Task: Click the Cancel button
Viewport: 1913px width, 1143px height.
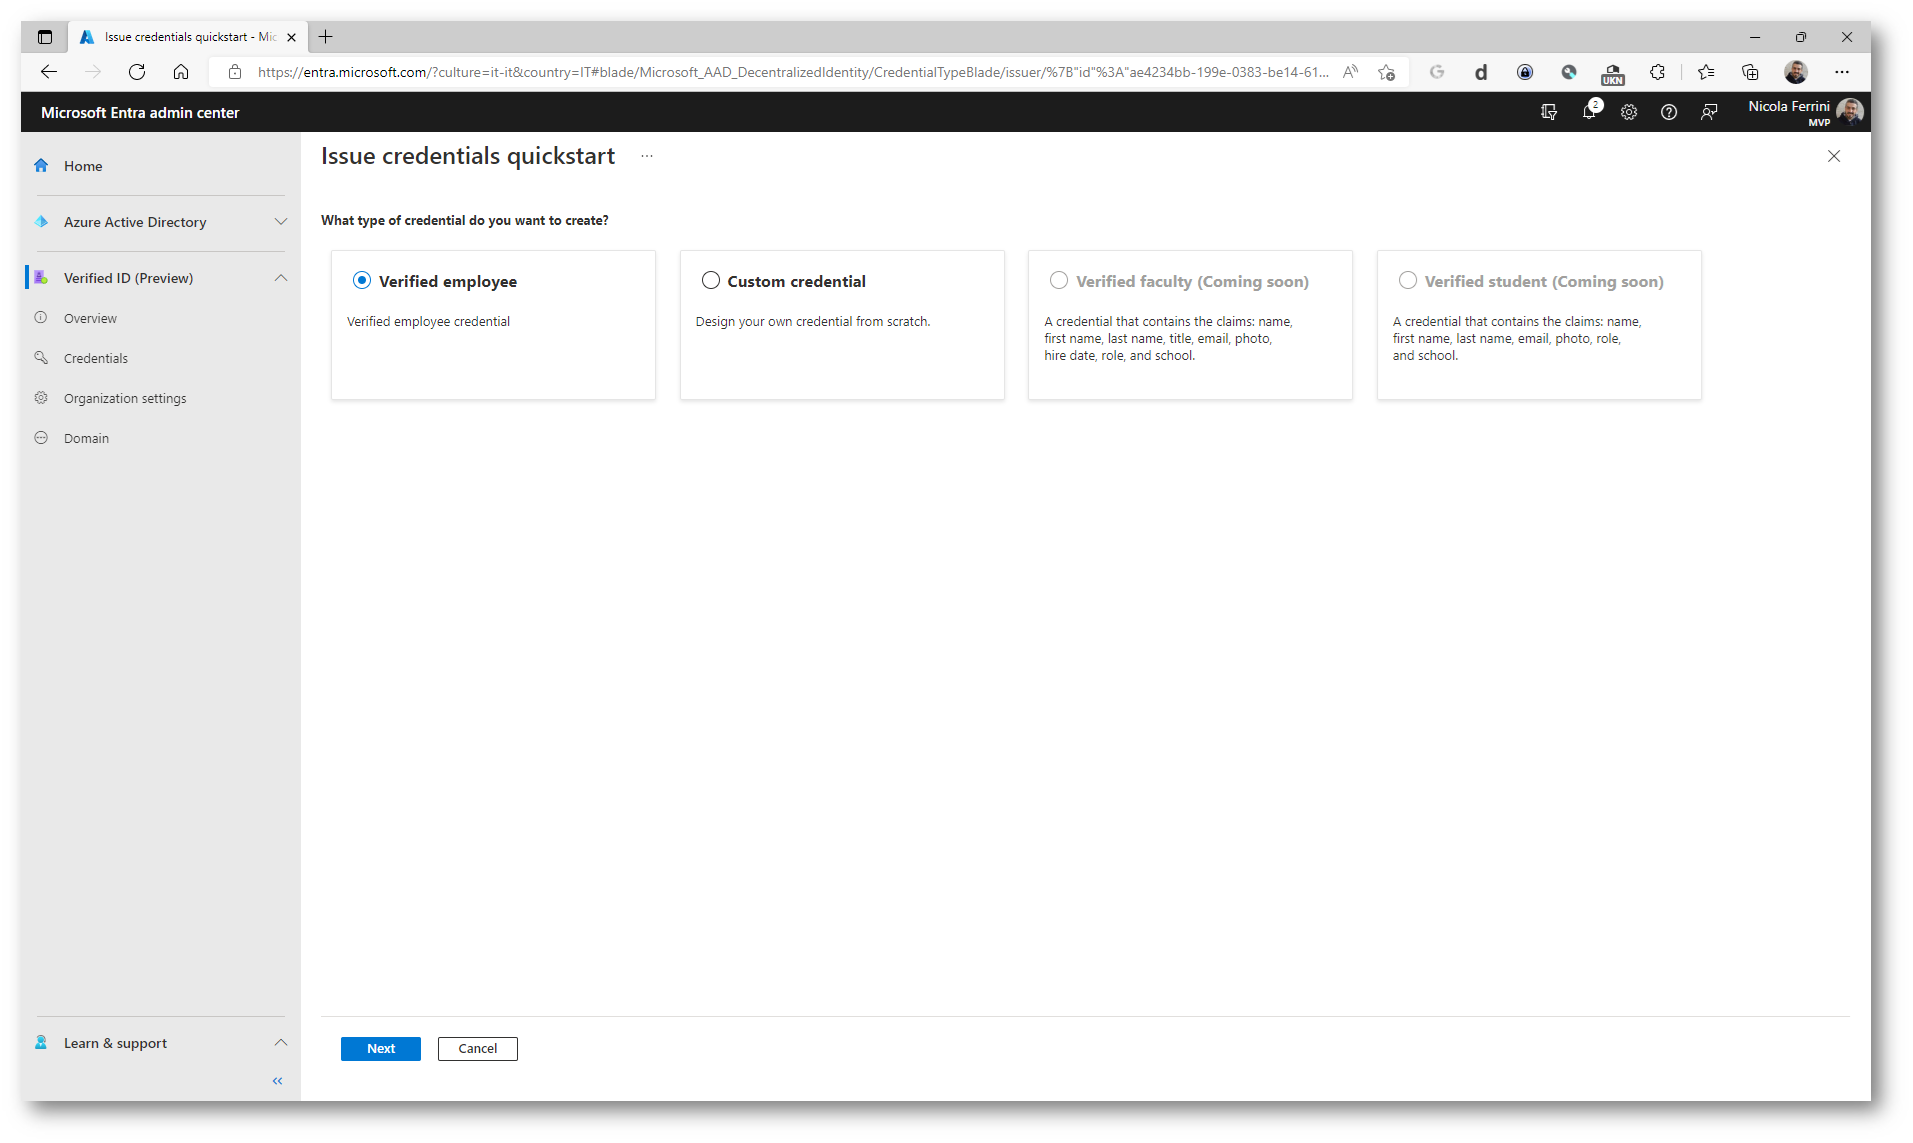Action: (x=477, y=1049)
